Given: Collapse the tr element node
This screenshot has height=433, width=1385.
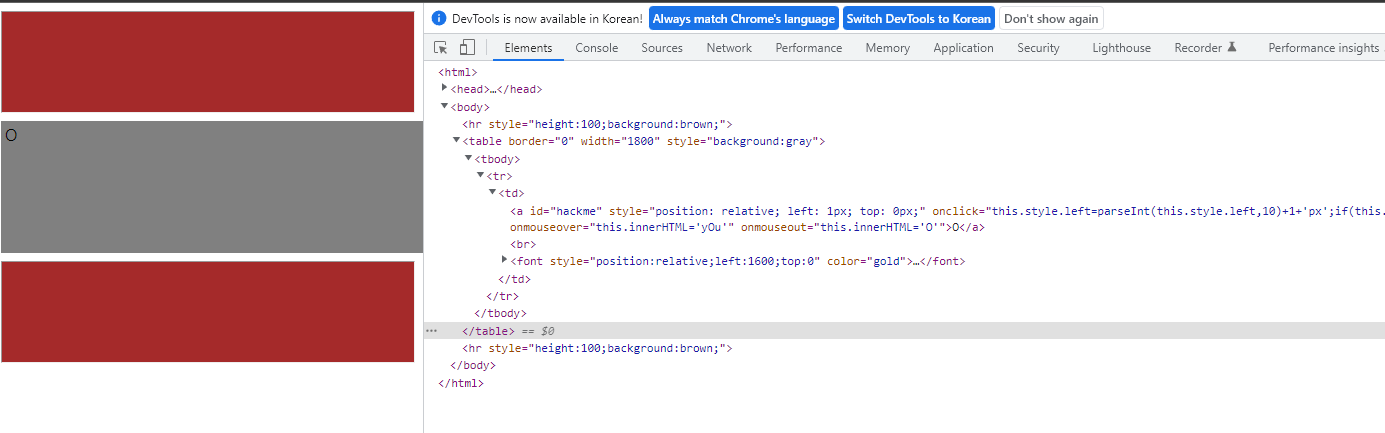Looking at the screenshot, I should 480,175.
